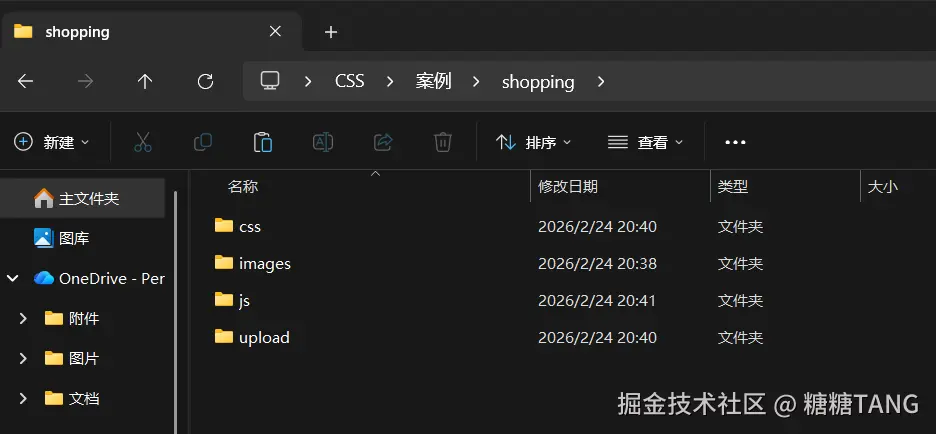This screenshot has width=936, height=434.
Task: Click the css folder icon
Action: pos(224,225)
